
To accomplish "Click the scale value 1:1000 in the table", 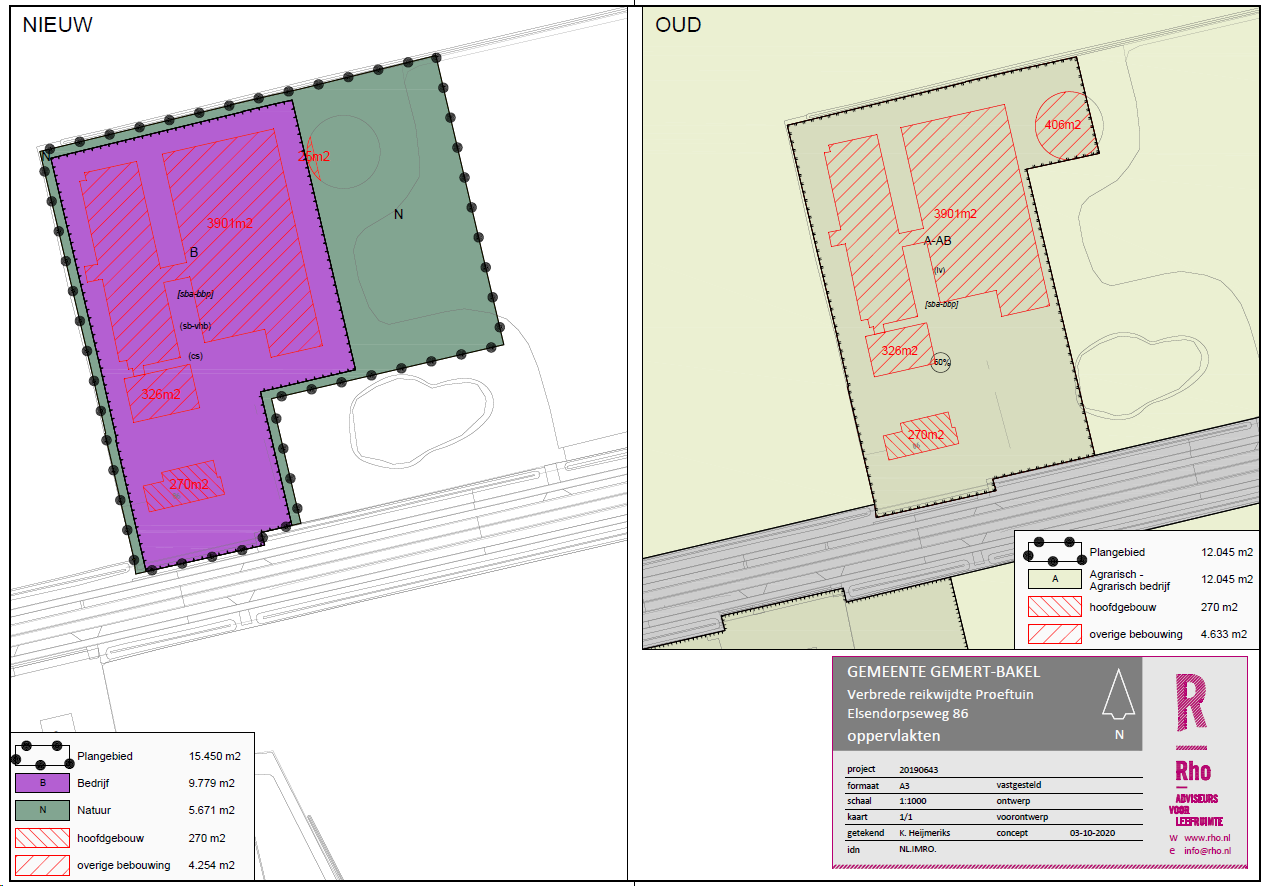I will tap(915, 801).
